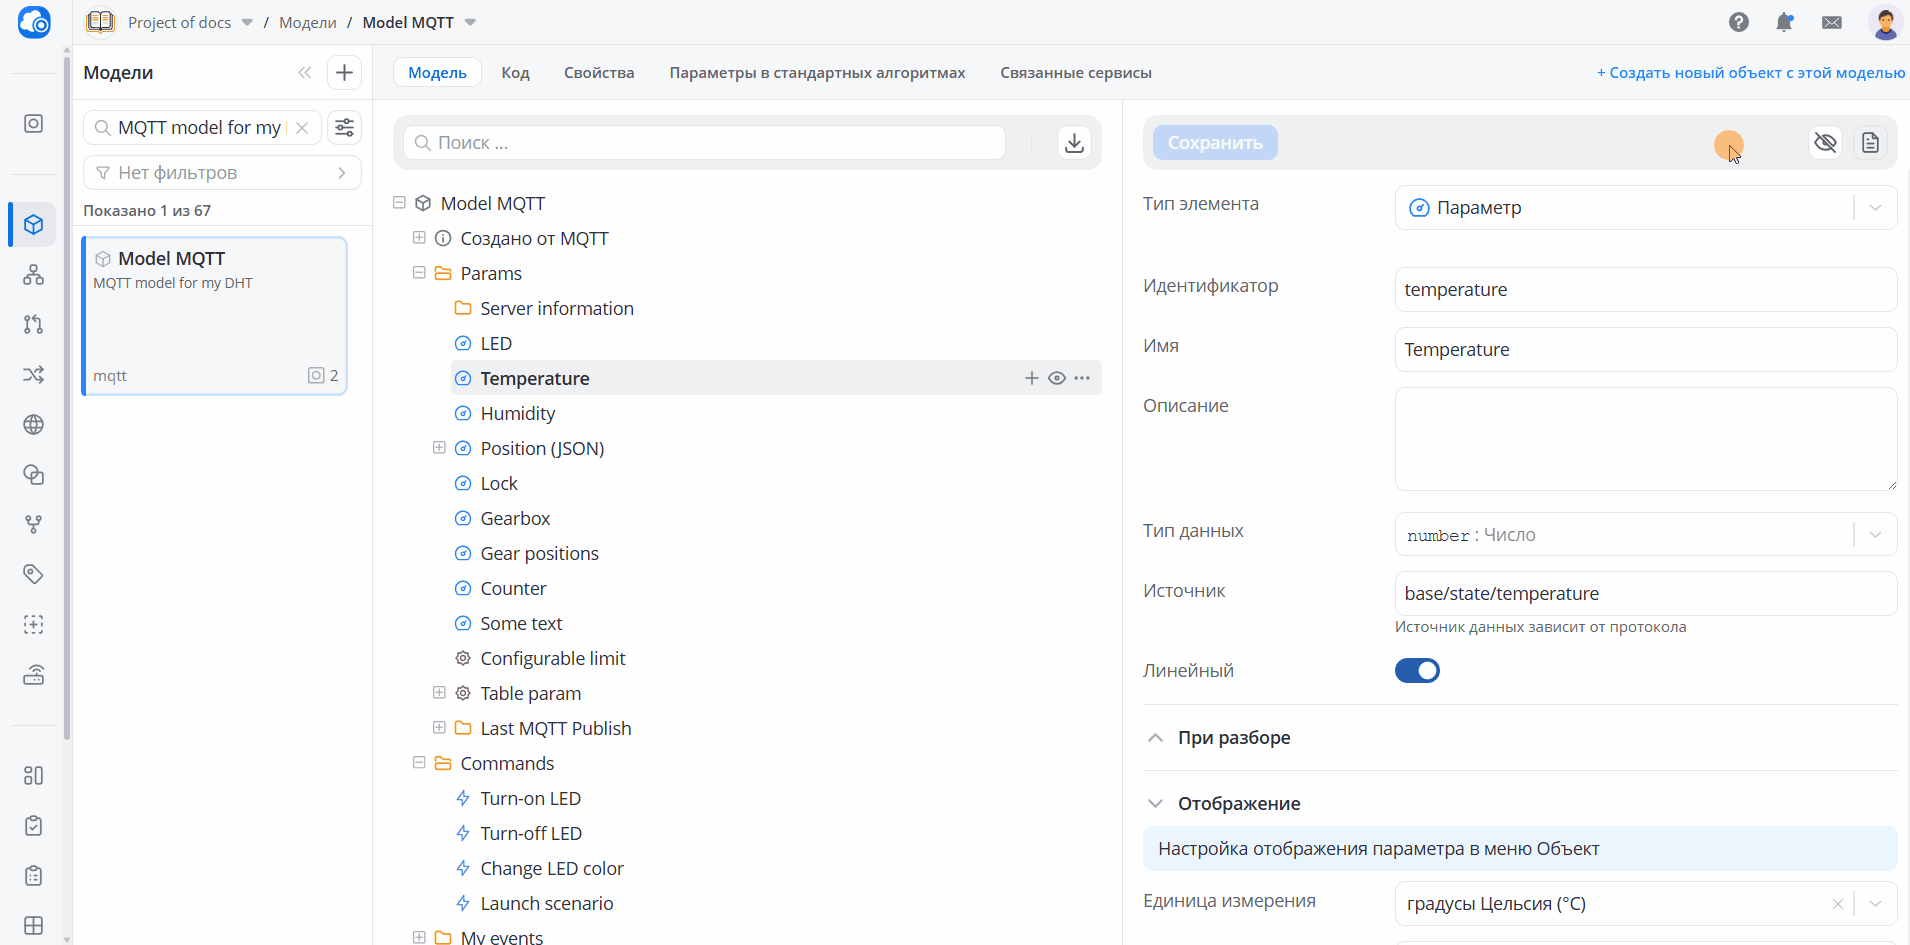Open notifications bell icon
The width and height of the screenshot is (1910, 945).
1785,22
